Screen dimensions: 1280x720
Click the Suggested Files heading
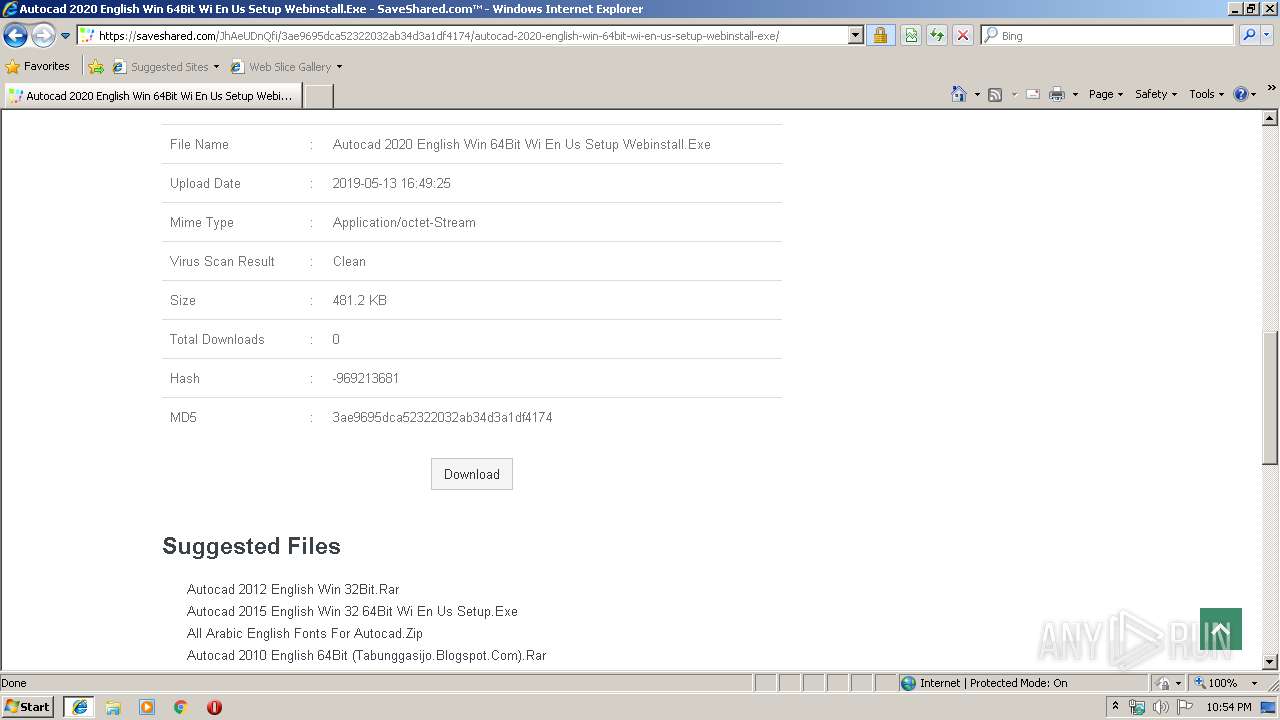(x=252, y=546)
